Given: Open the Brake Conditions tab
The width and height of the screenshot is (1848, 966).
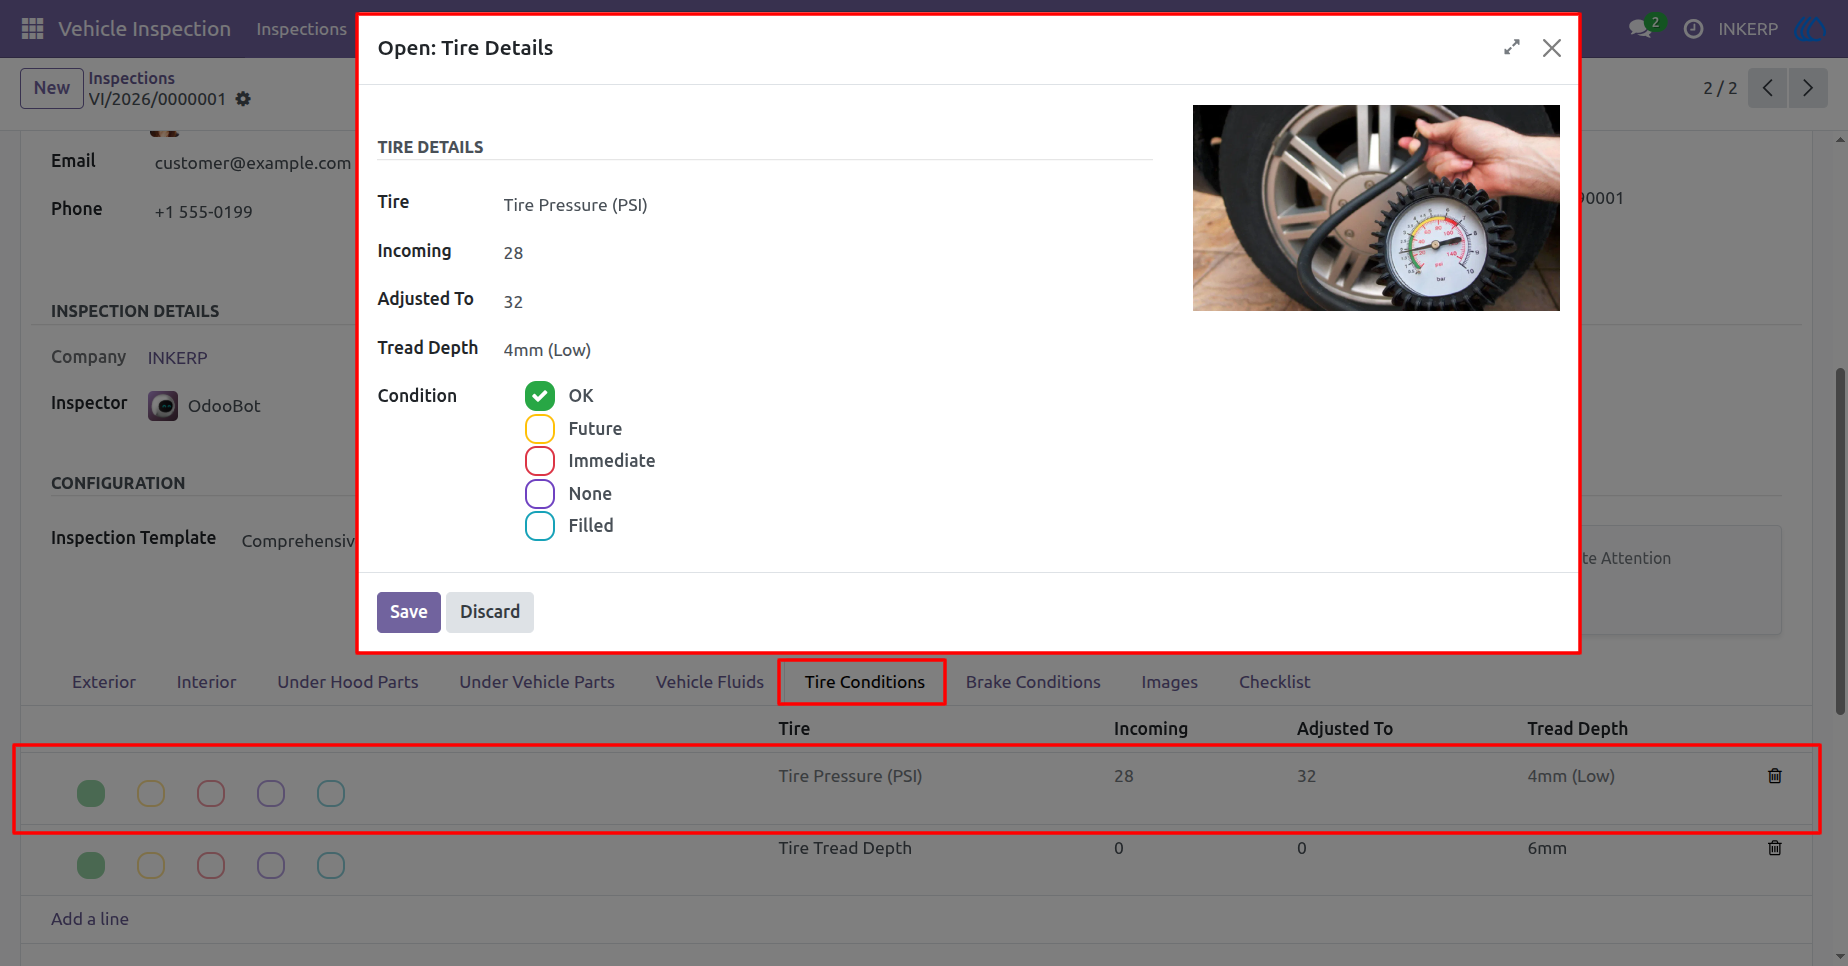Looking at the screenshot, I should [1033, 682].
